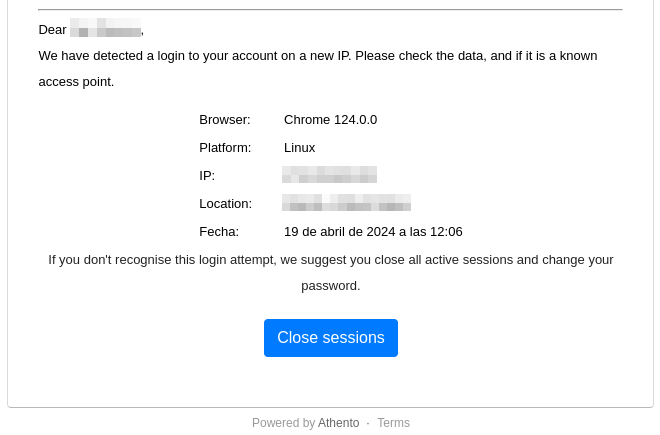Click the IP: label
The height and width of the screenshot is (435, 660).
(207, 176)
